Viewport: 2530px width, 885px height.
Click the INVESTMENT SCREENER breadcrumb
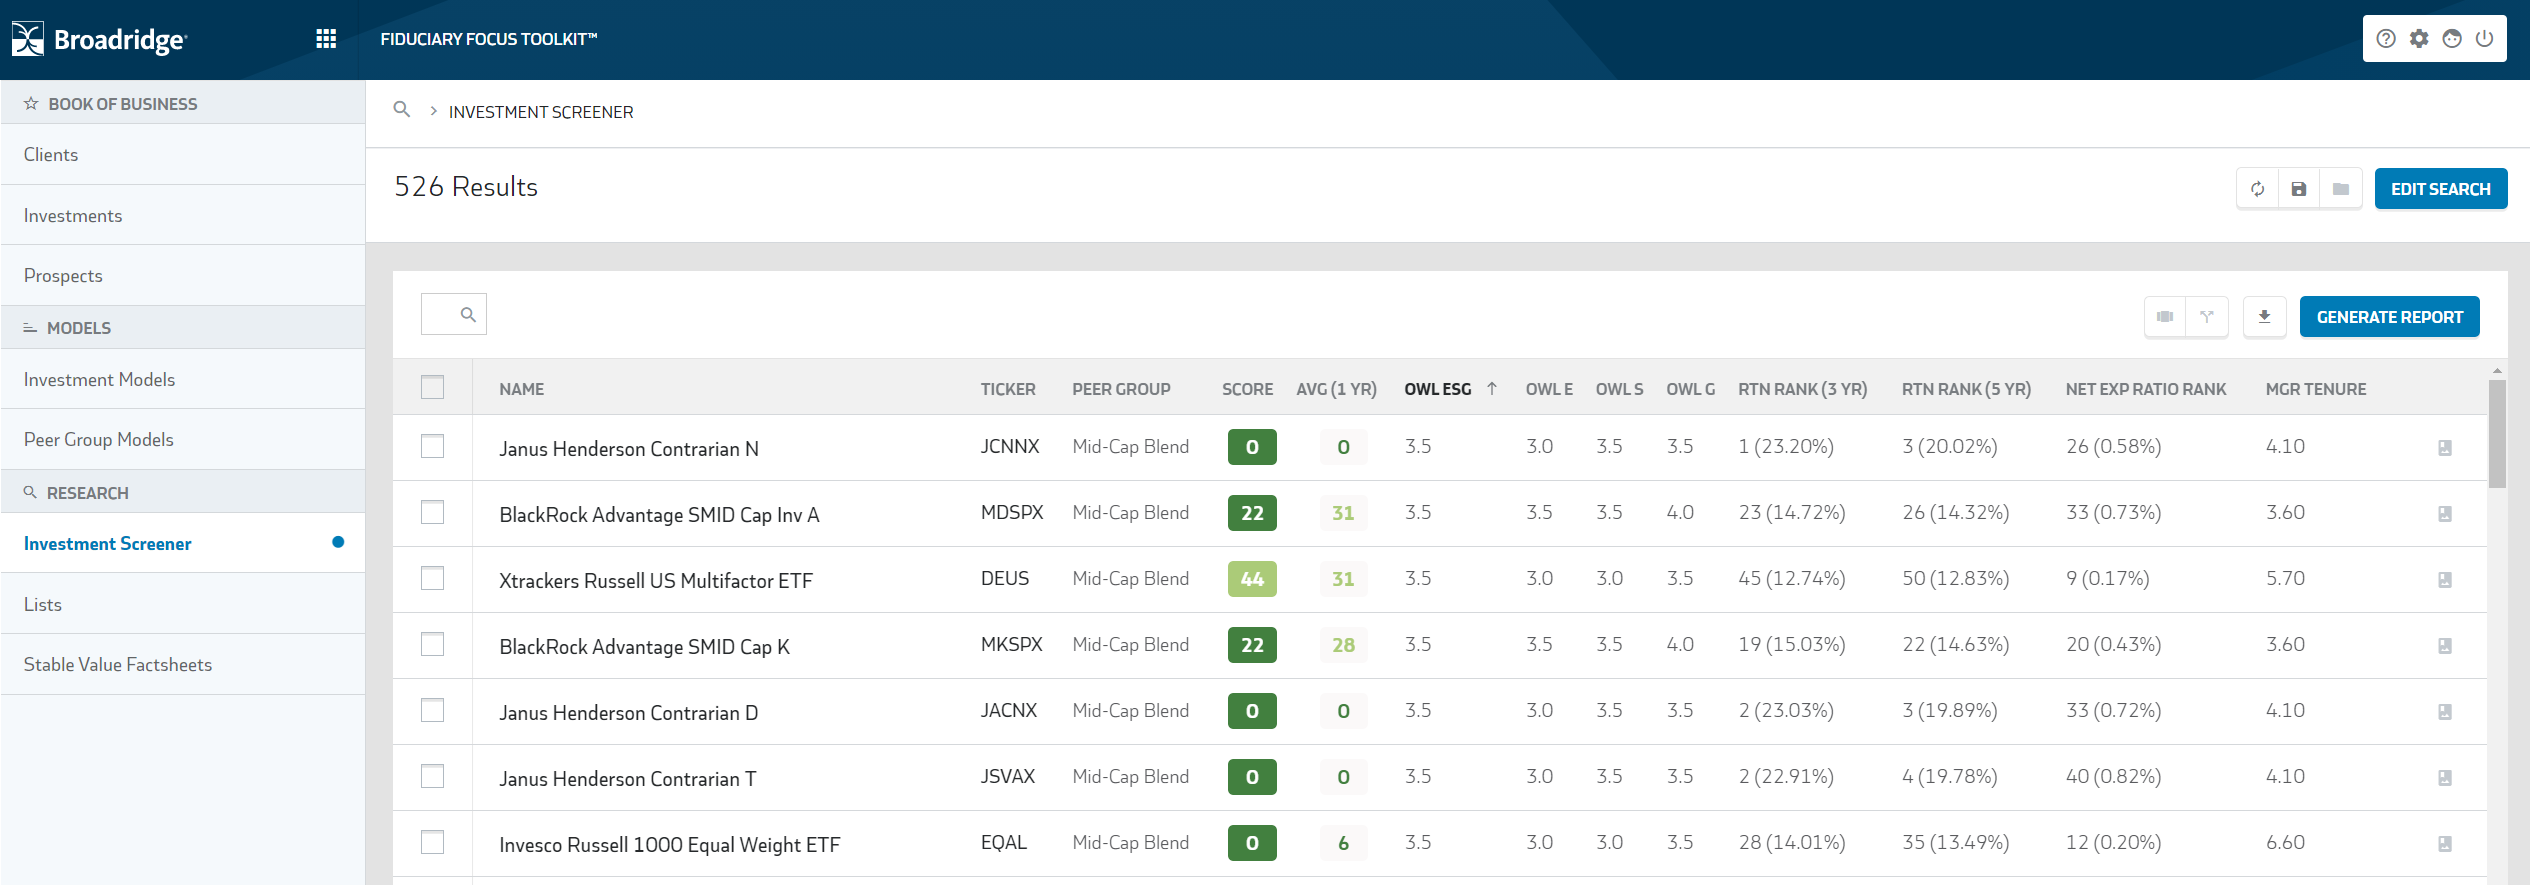(x=541, y=112)
